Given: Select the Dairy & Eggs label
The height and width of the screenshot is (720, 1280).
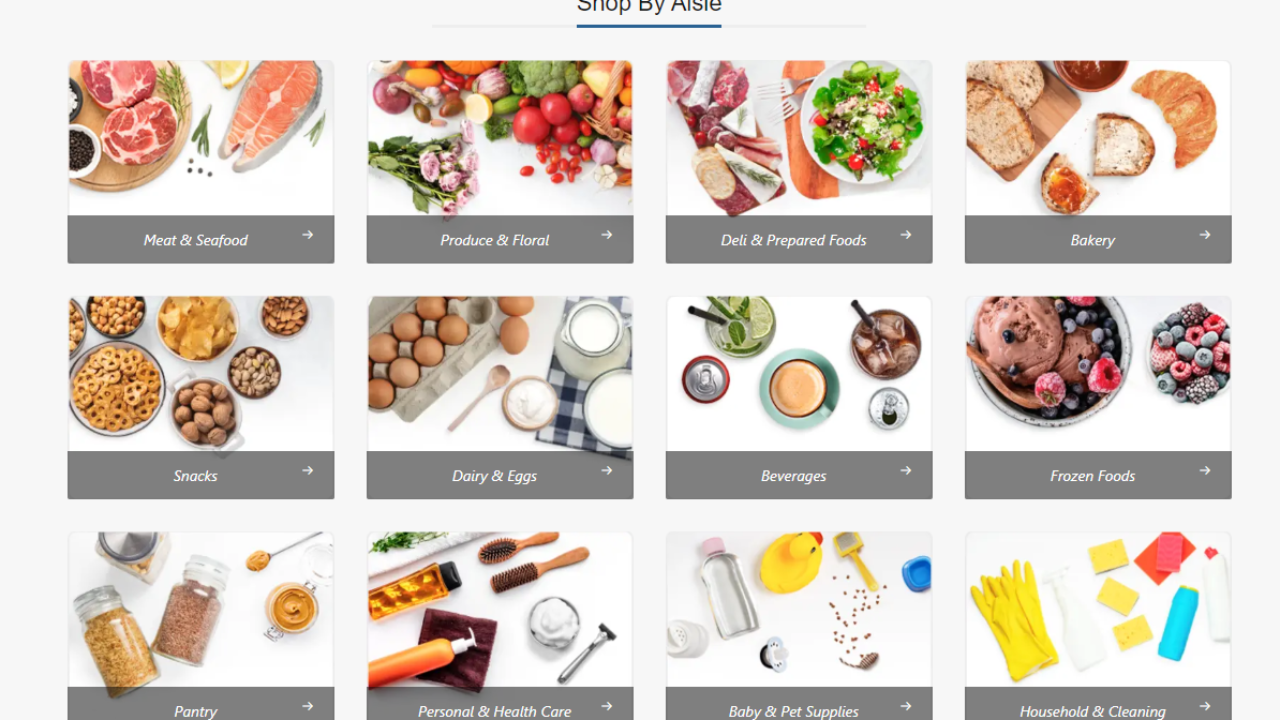Looking at the screenshot, I should pyautogui.click(x=494, y=476).
